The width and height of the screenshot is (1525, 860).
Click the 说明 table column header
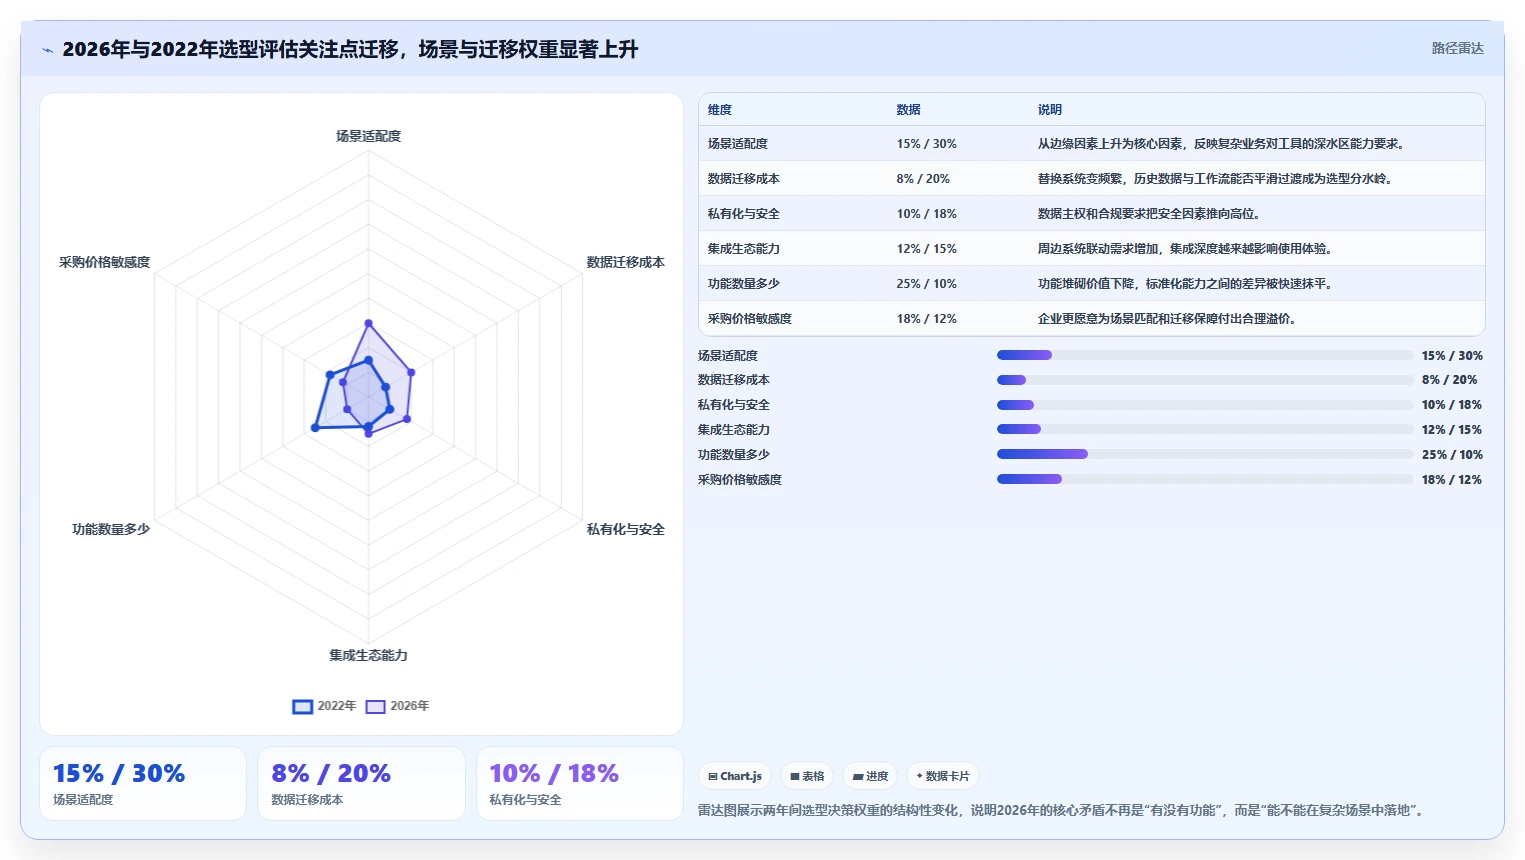(x=1050, y=110)
